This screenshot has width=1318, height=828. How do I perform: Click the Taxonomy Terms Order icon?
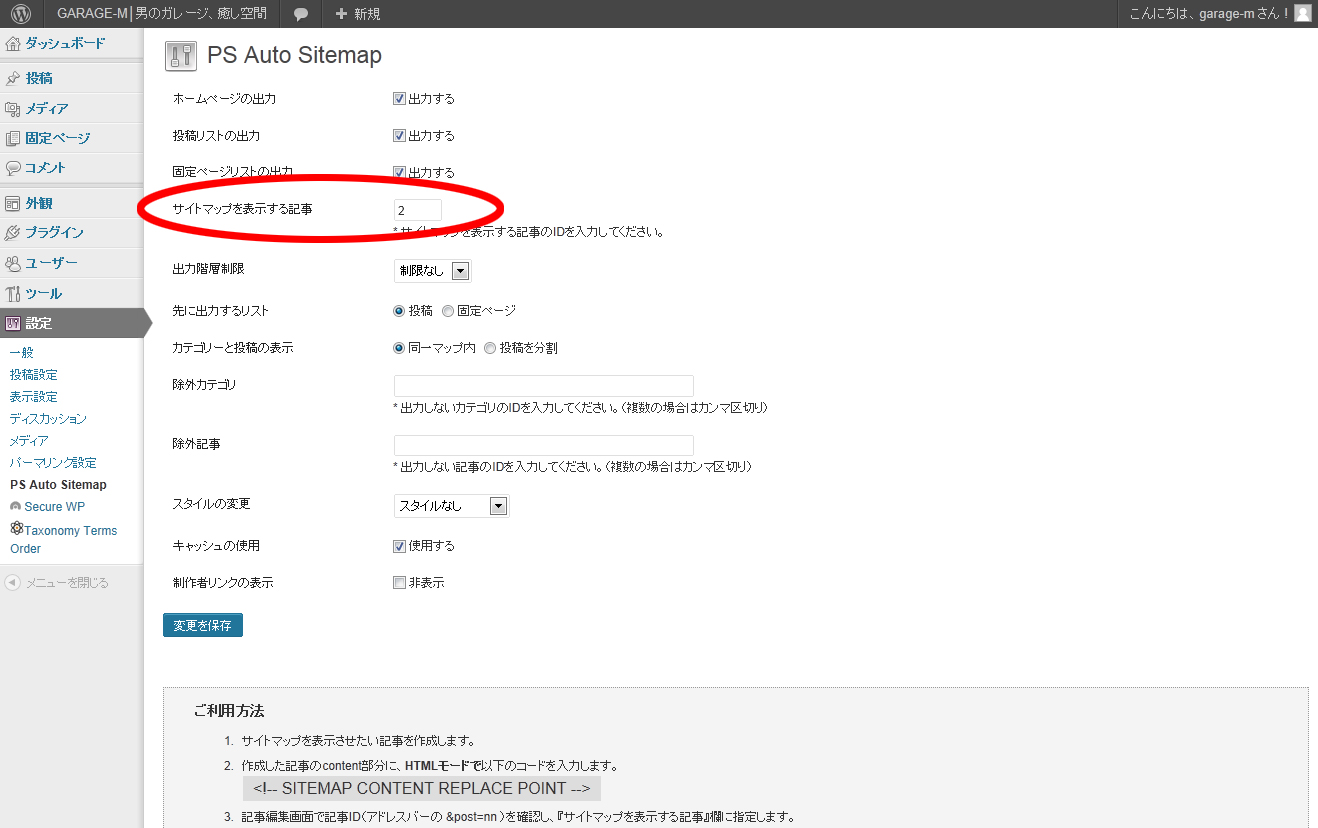click(x=16, y=528)
